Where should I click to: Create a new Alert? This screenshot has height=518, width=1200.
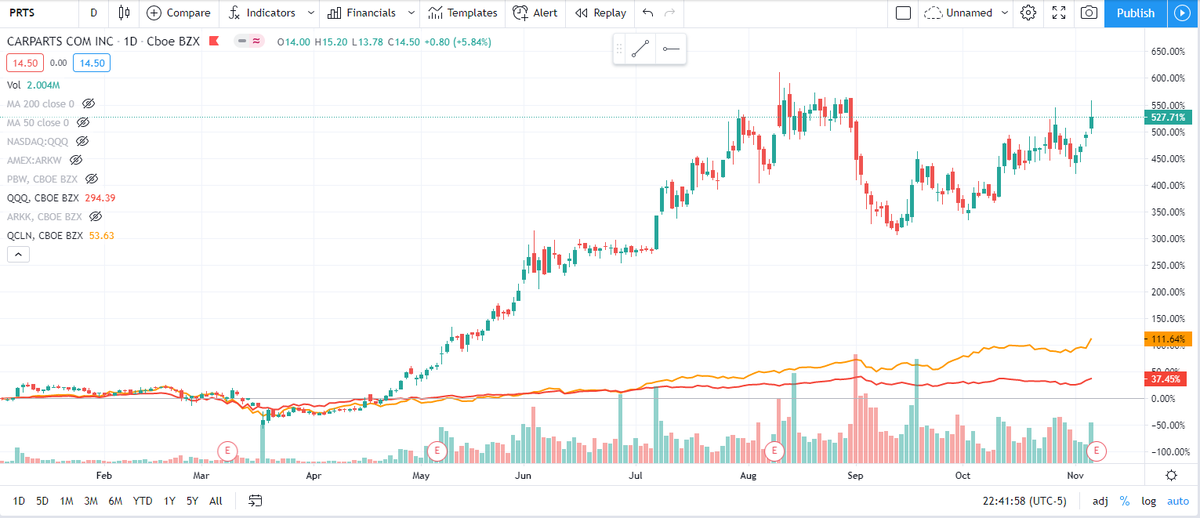[535, 13]
